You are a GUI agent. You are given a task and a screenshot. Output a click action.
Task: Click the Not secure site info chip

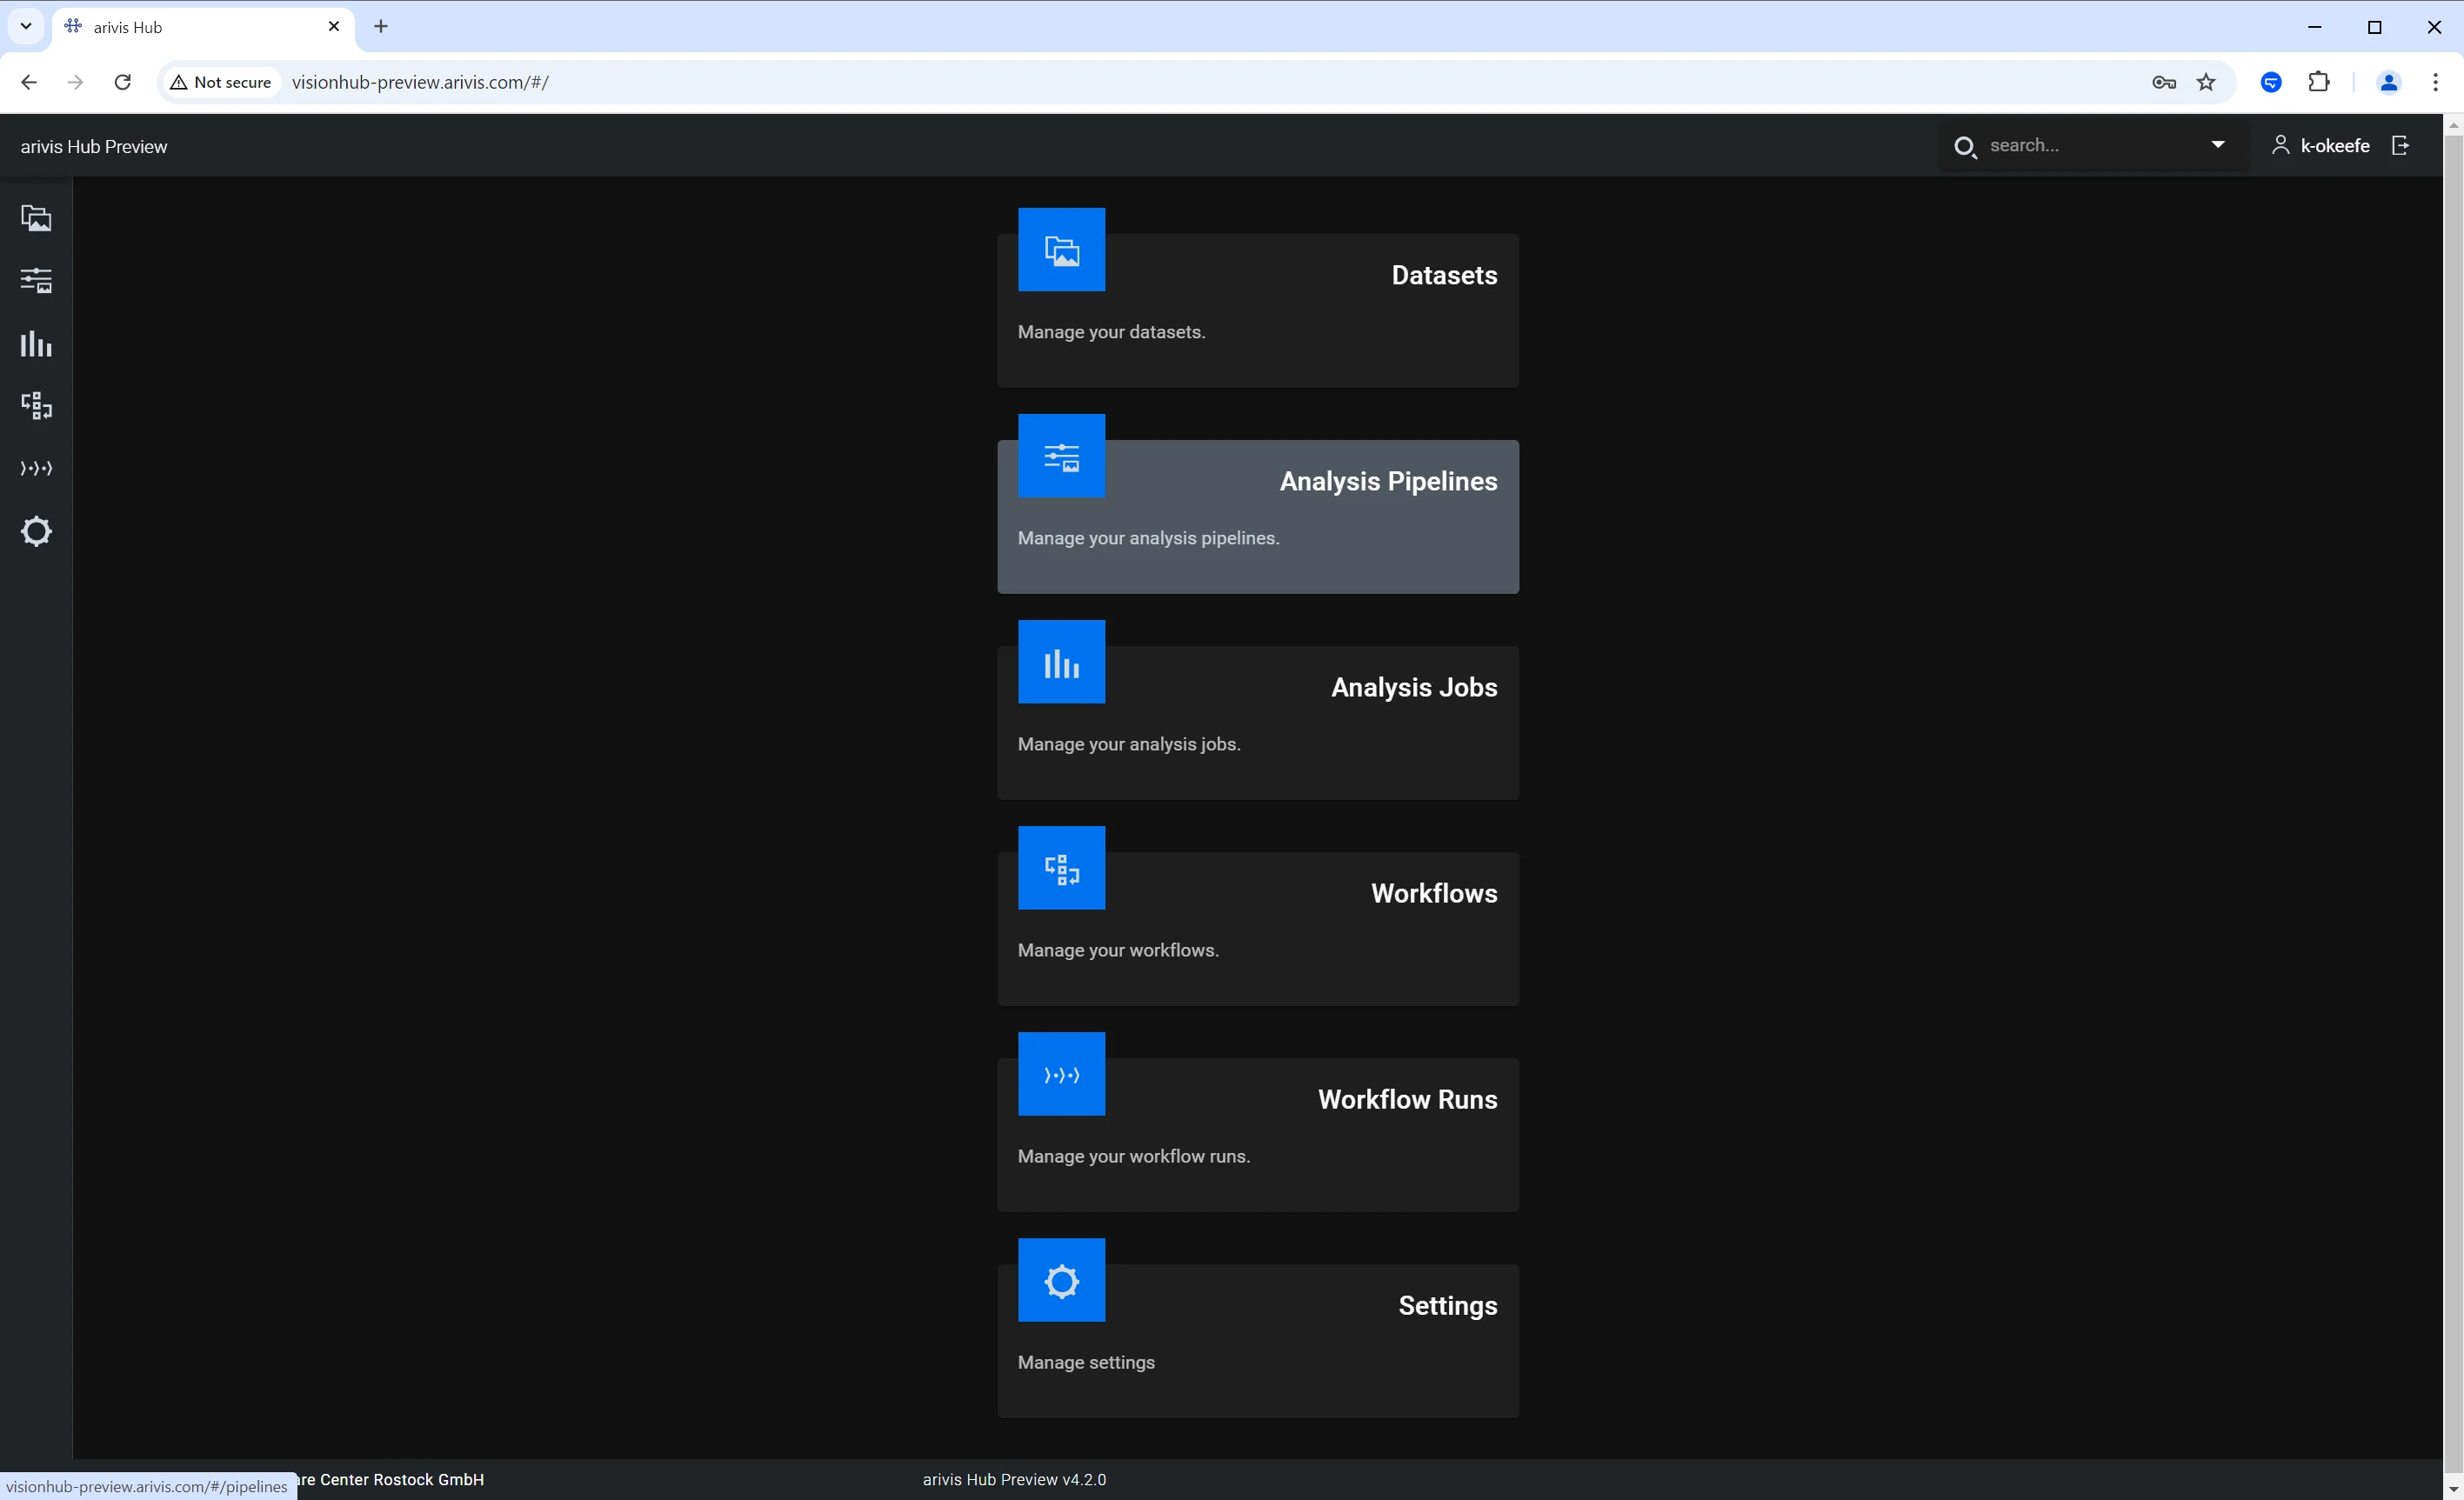[x=222, y=82]
